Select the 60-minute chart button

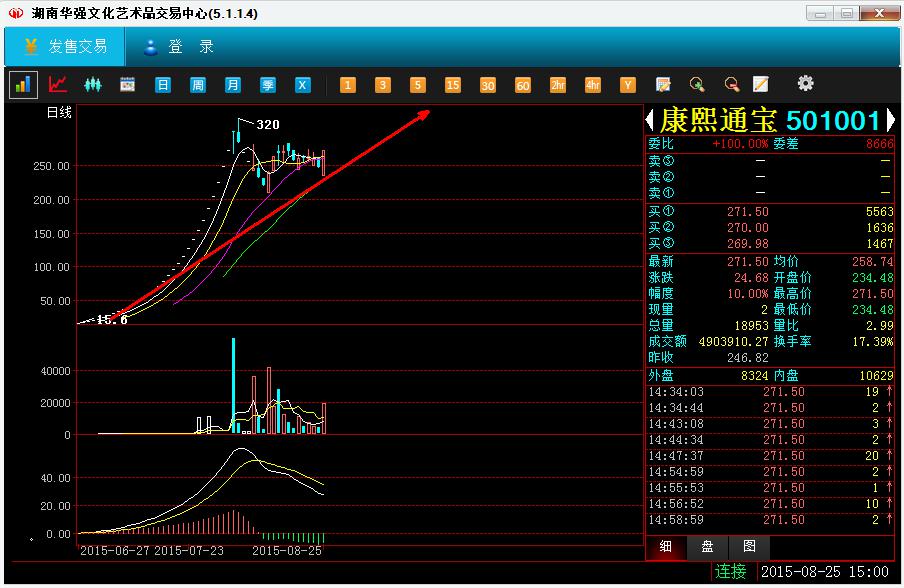coord(523,85)
